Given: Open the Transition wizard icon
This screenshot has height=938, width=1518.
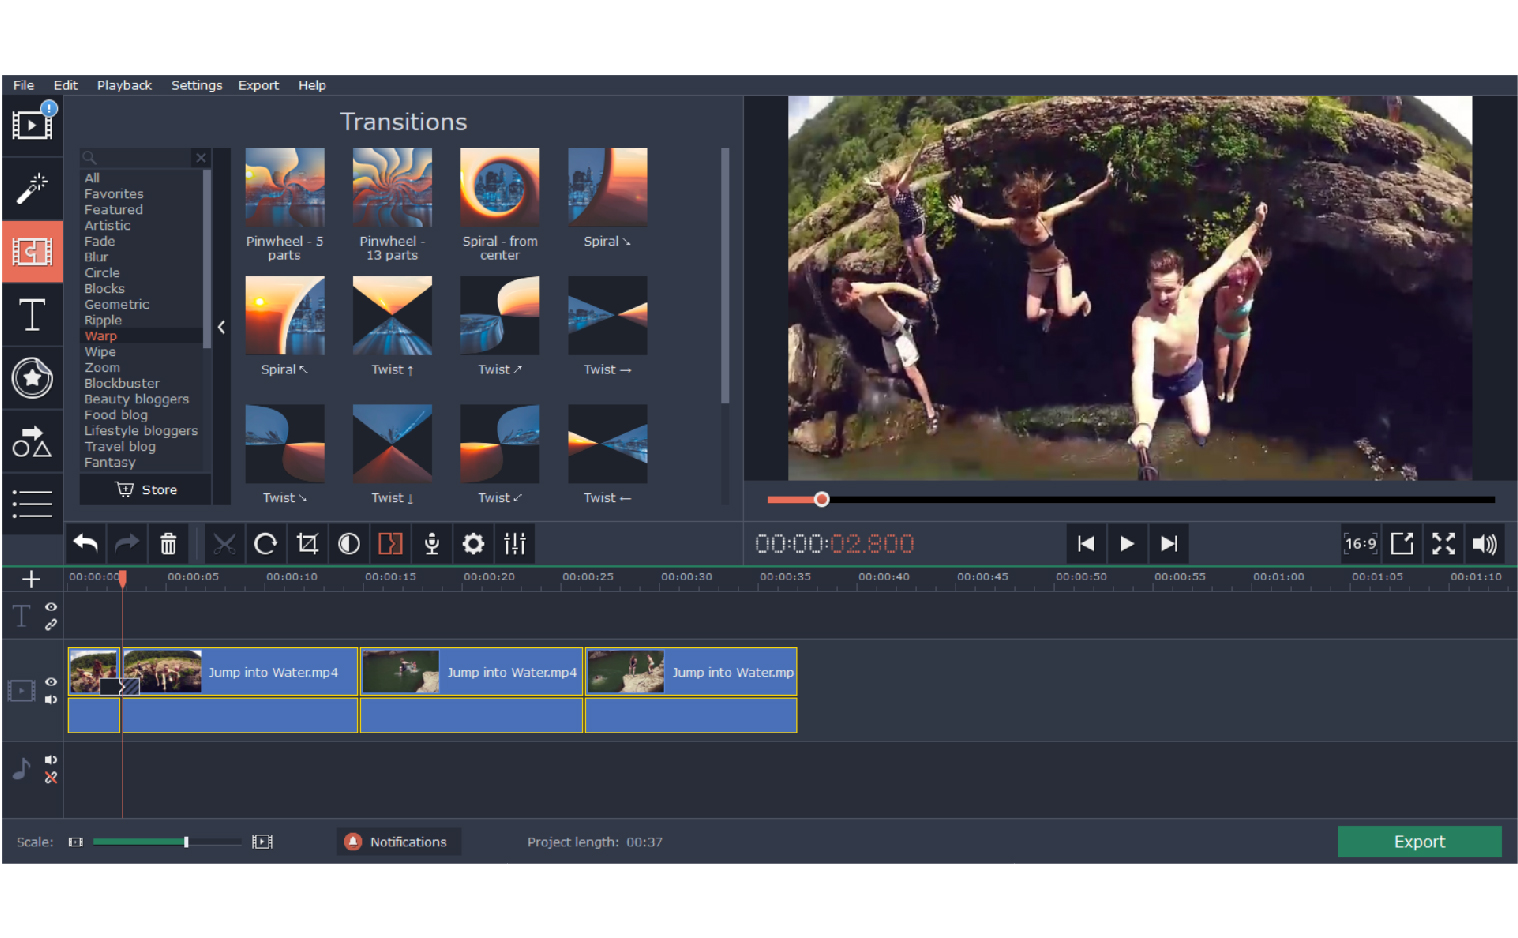Looking at the screenshot, I should (390, 543).
